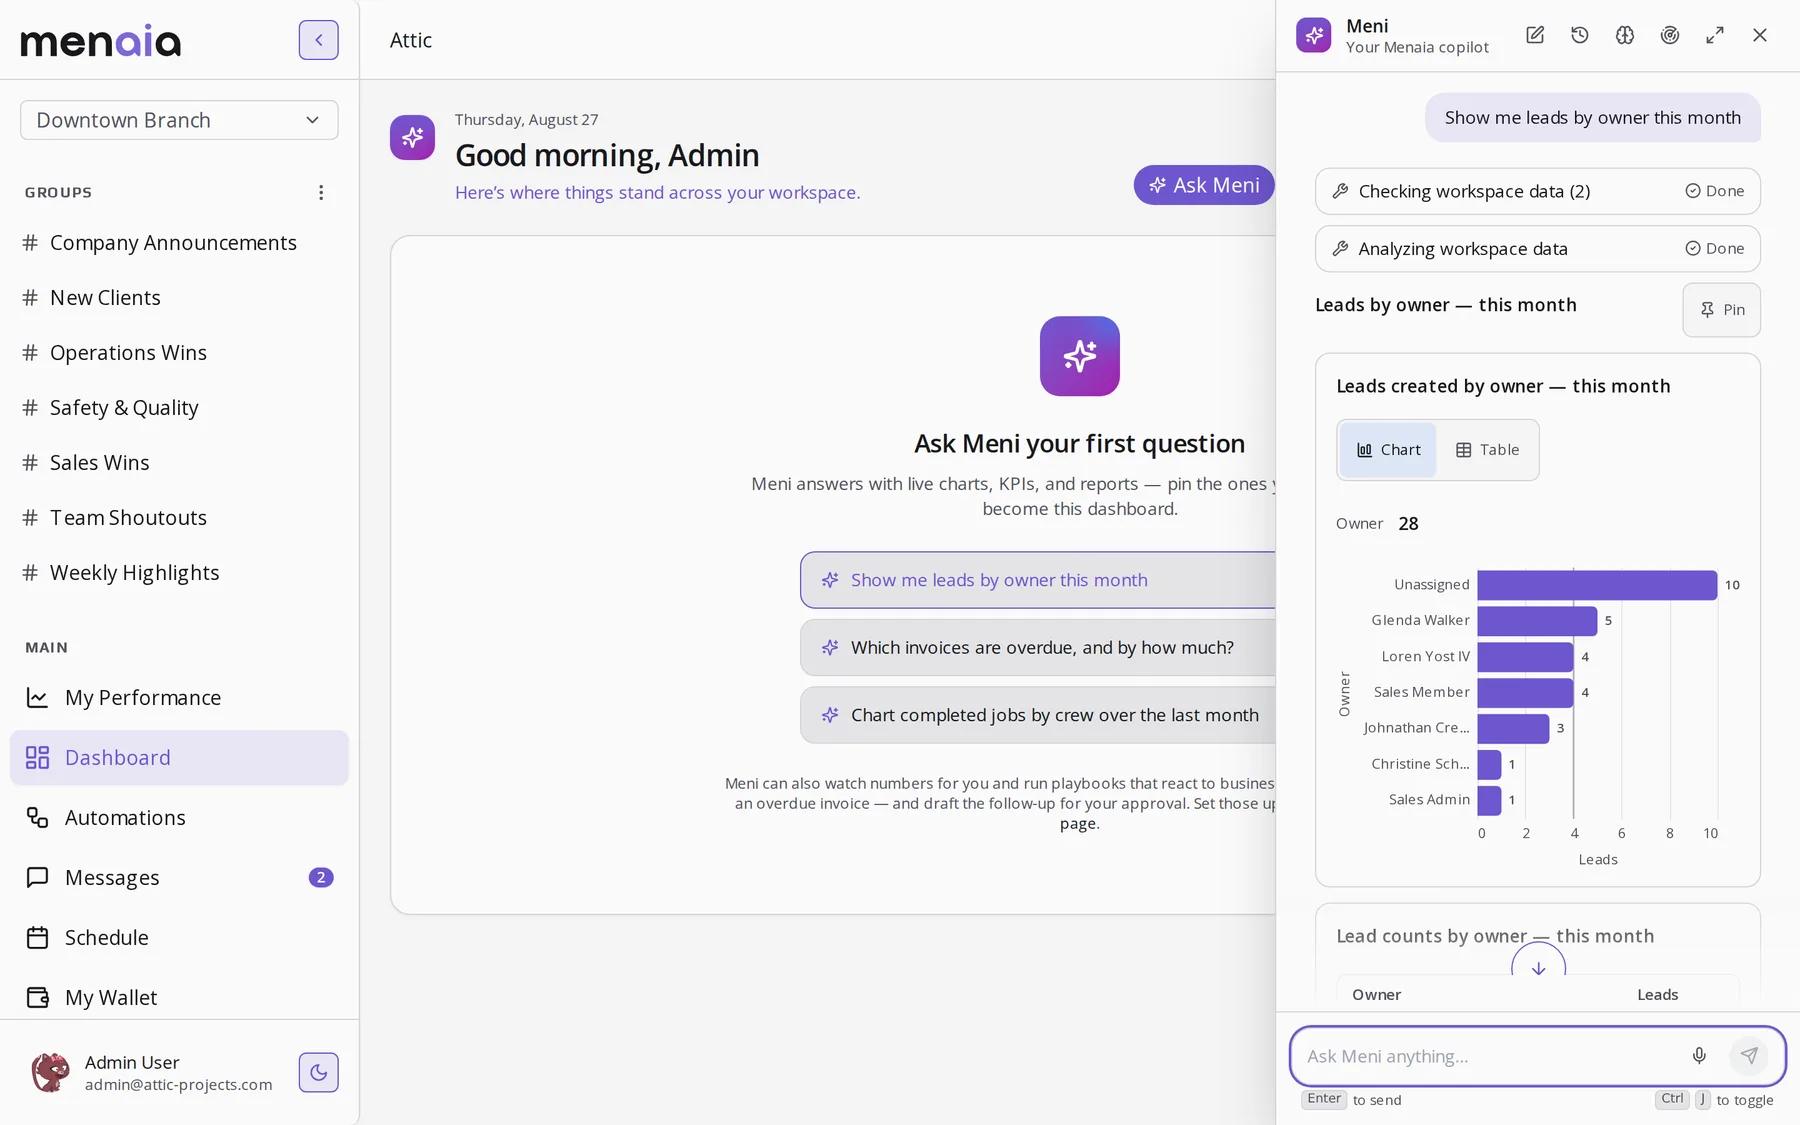The height and width of the screenshot is (1125, 1800).
Task: Switch to the Chart view tab
Action: [1388, 450]
